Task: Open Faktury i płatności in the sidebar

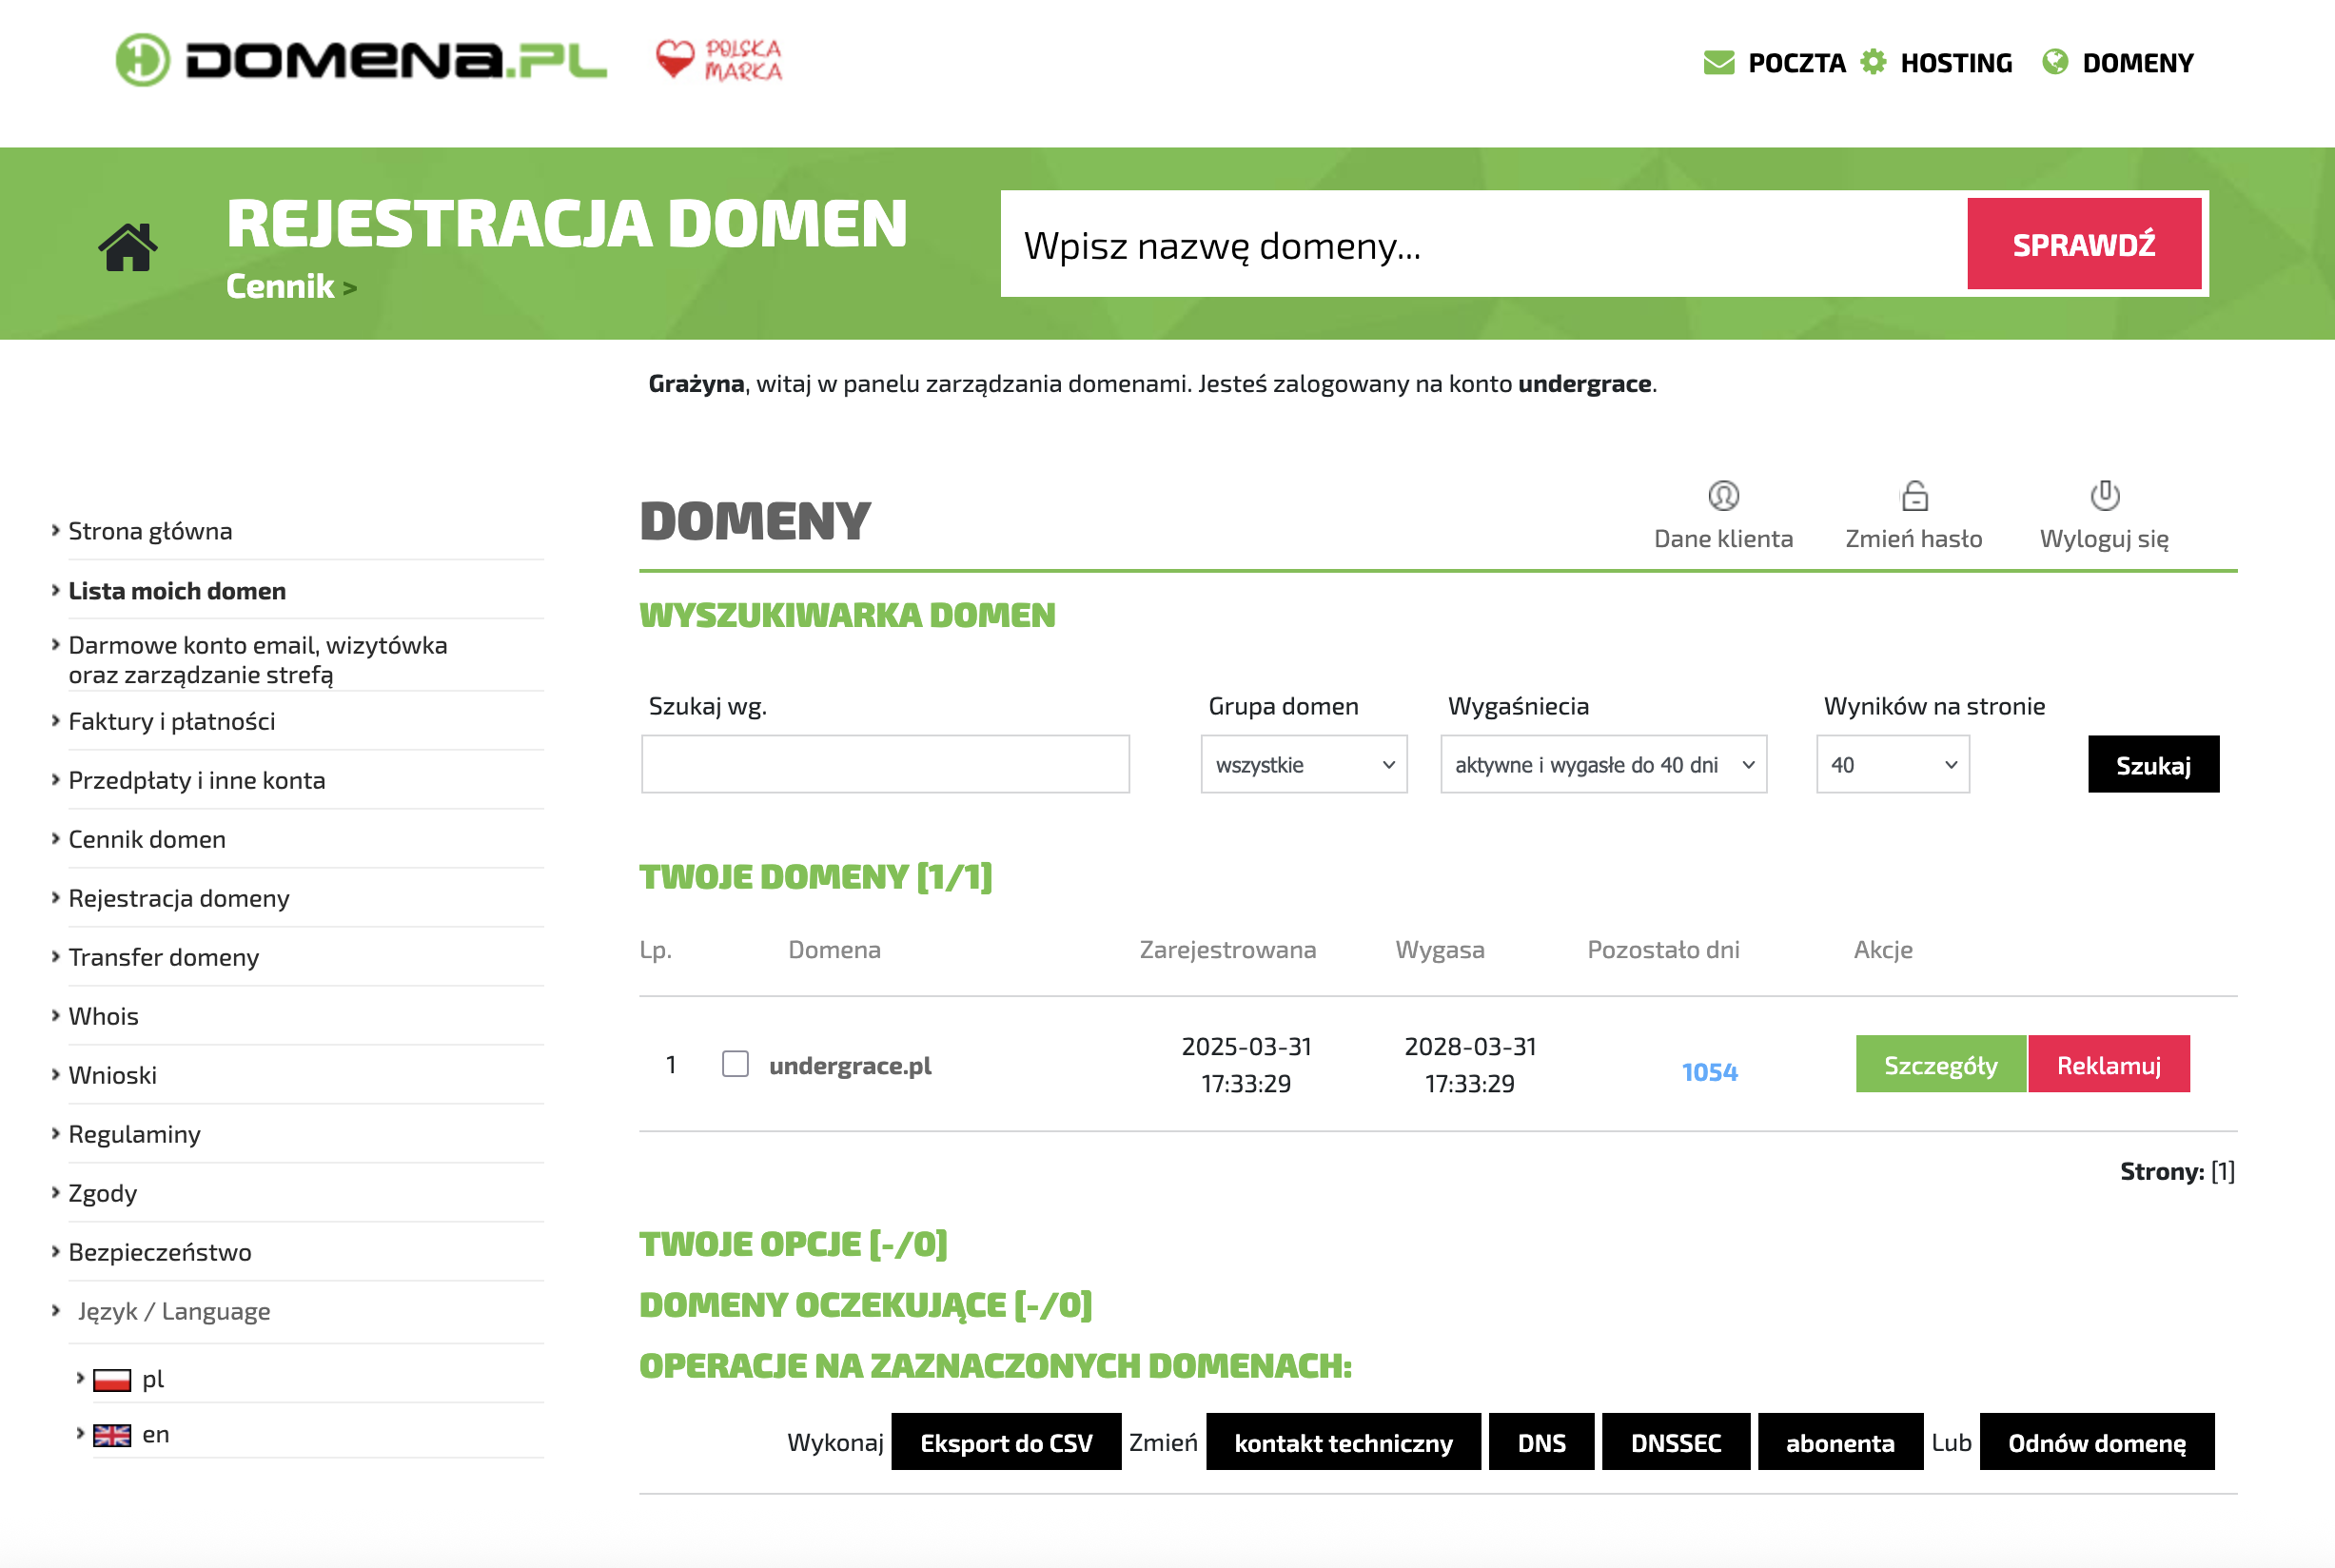Action: 171,721
